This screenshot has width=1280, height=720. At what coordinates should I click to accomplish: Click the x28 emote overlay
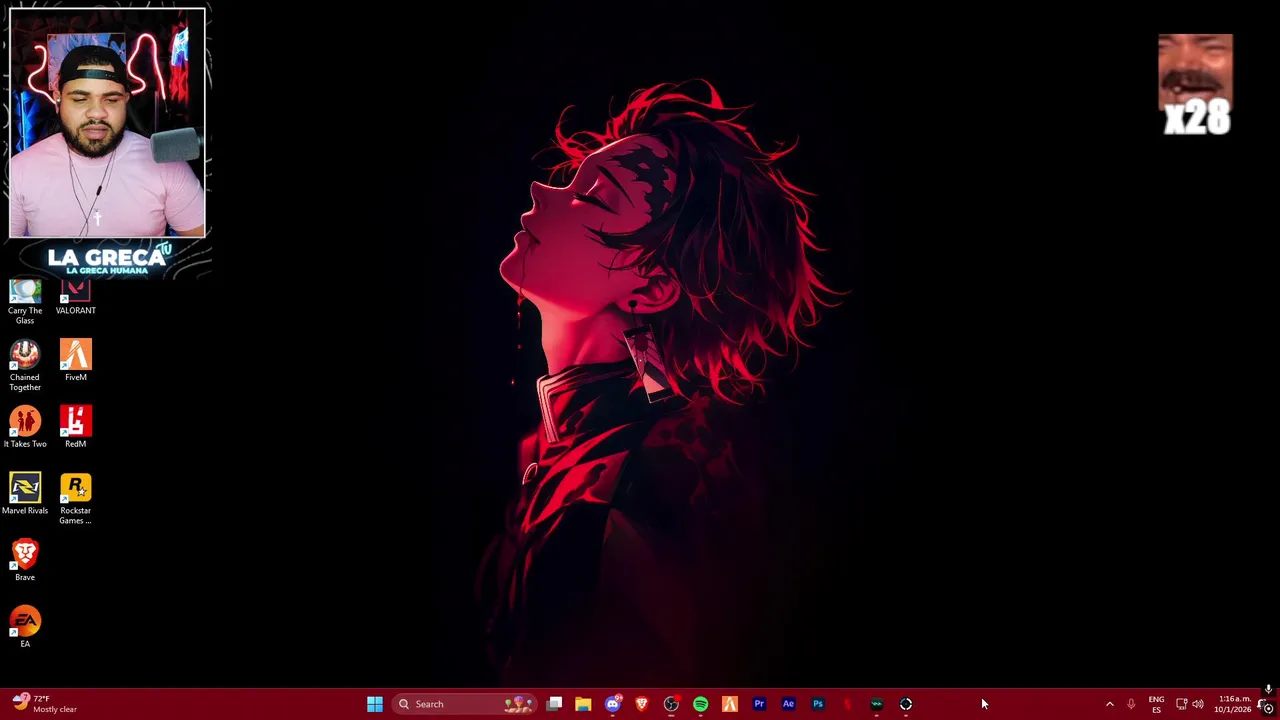[x=1195, y=85]
